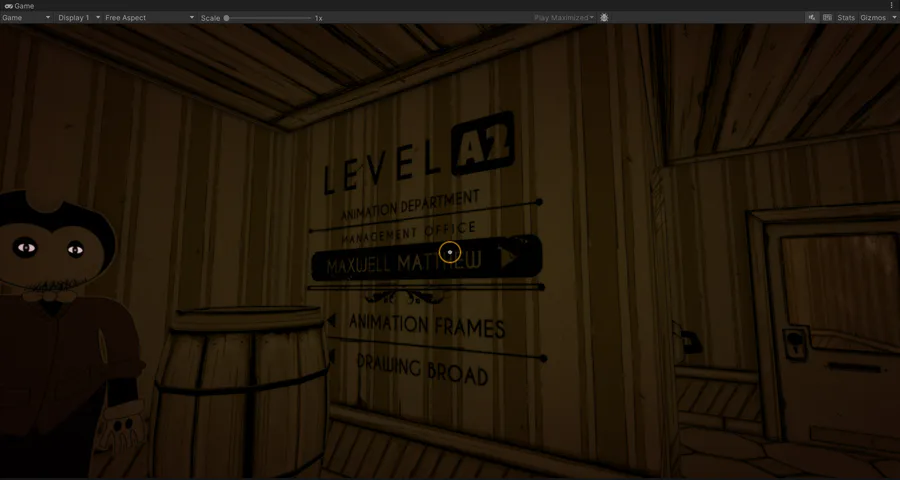900x480 pixels.
Task: Open the Free Aspect resolution dropdown
Action: [x=150, y=18]
